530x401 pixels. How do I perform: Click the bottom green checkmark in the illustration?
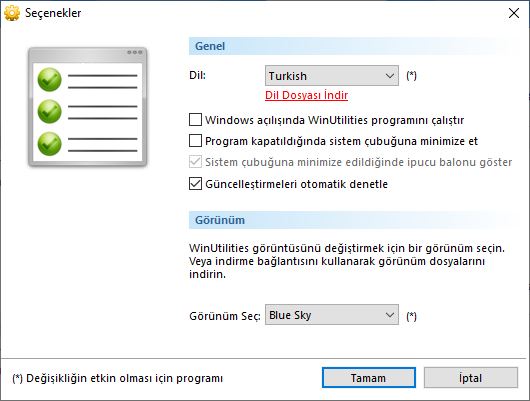point(49,144)
